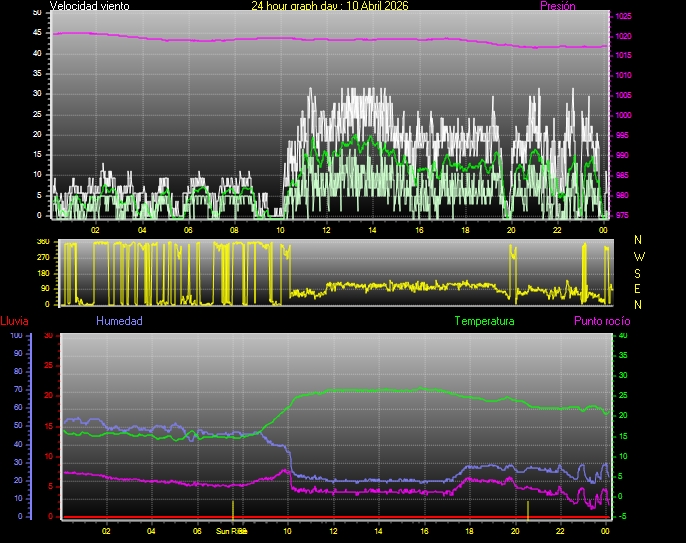Click the "E" wind direction letter
The width and height of the screenshot is (686, 543).
click(639, 288)
